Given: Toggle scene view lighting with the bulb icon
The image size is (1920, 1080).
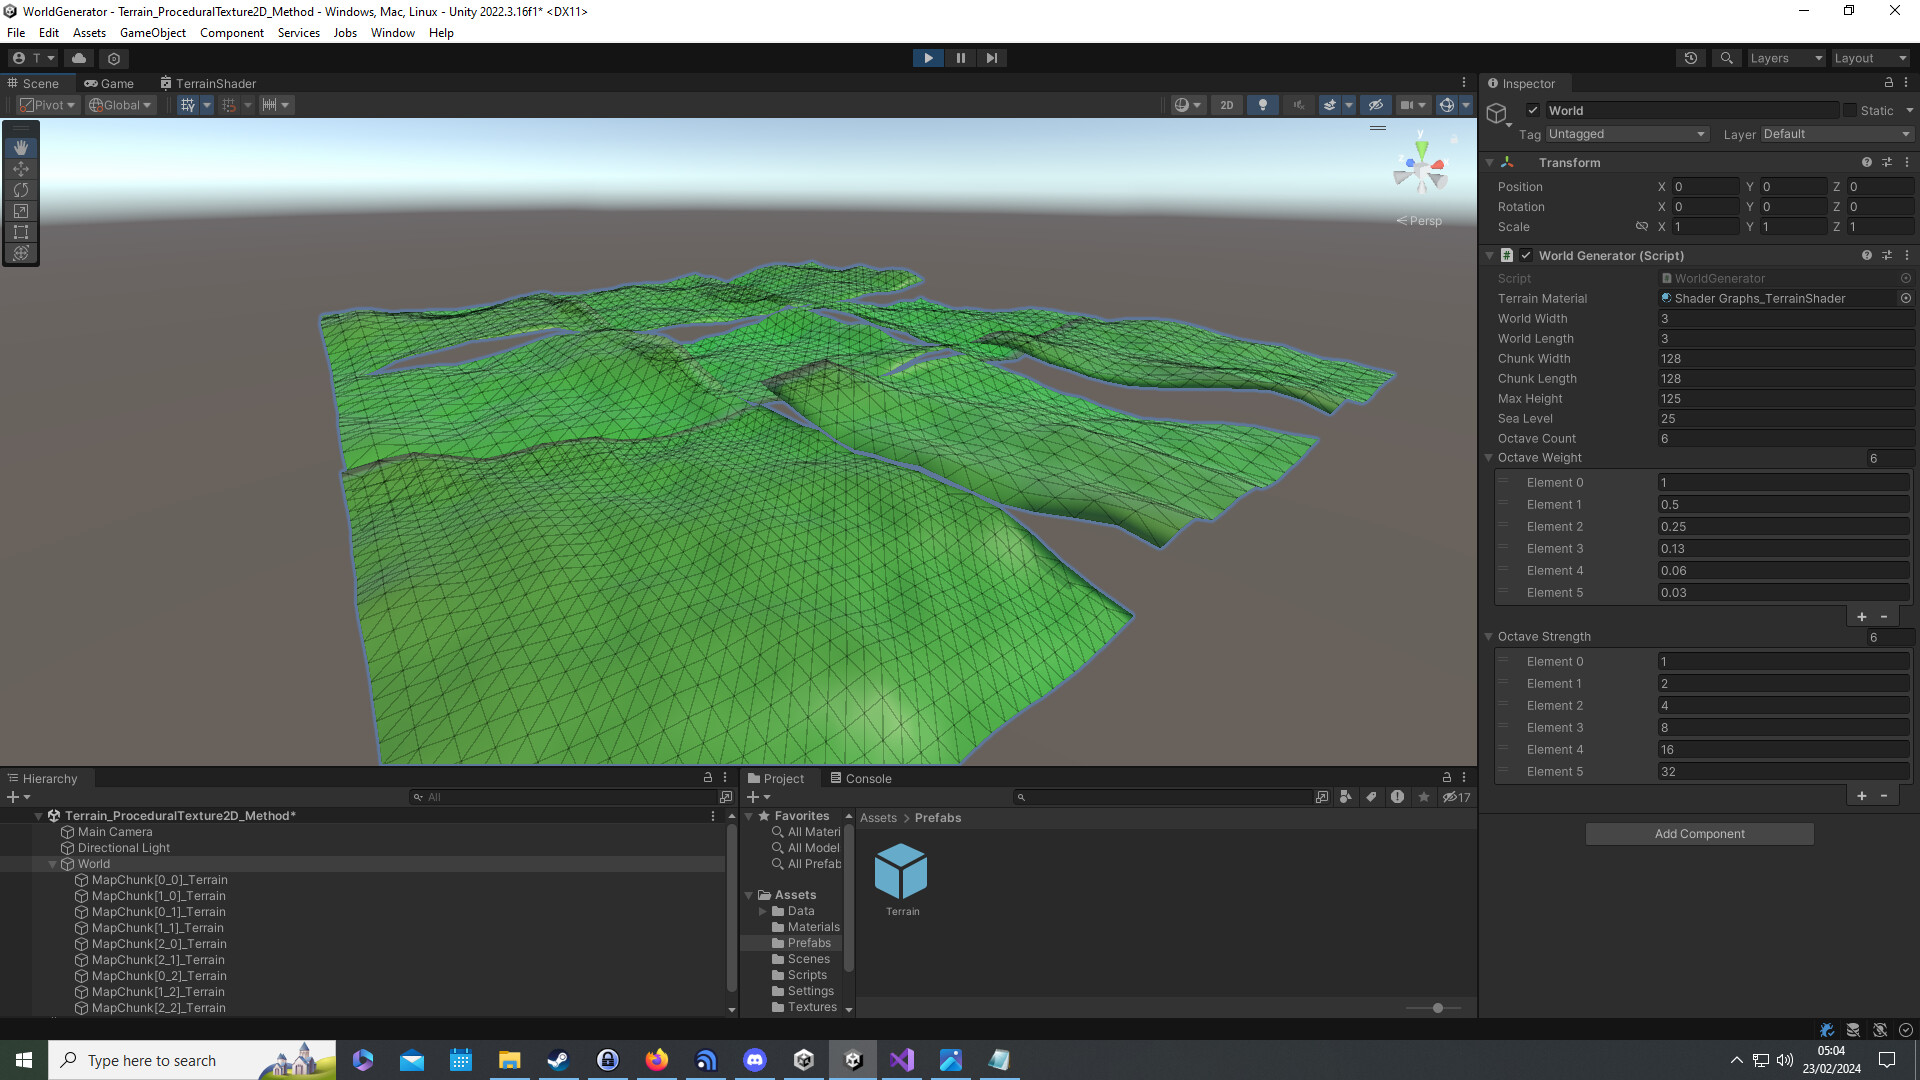Looking at the screenshot, I should click(x=1262, y=105).
